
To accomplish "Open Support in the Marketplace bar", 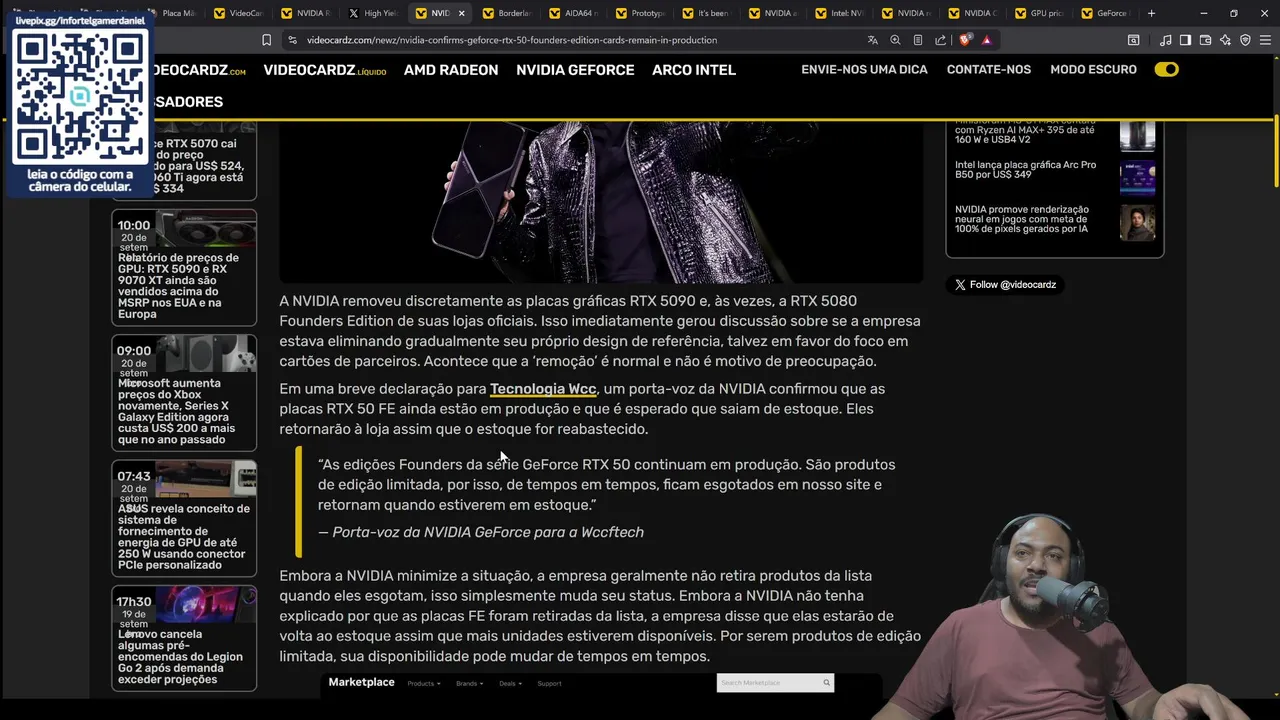I will (549, 684).
